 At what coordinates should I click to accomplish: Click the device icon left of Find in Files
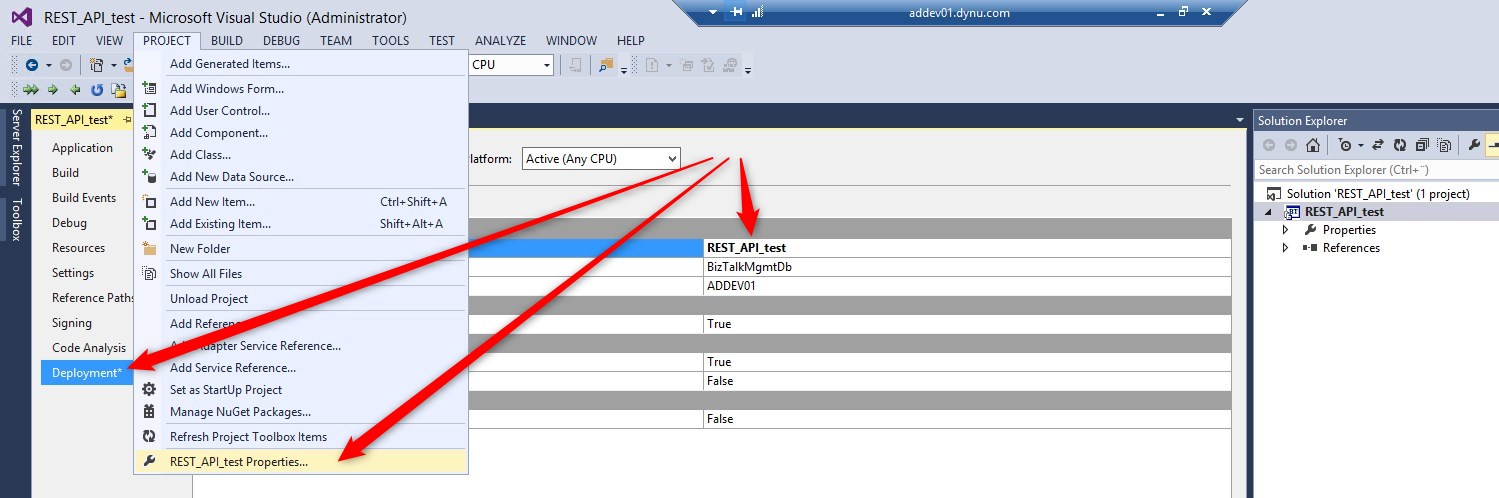tap(576, 65)
